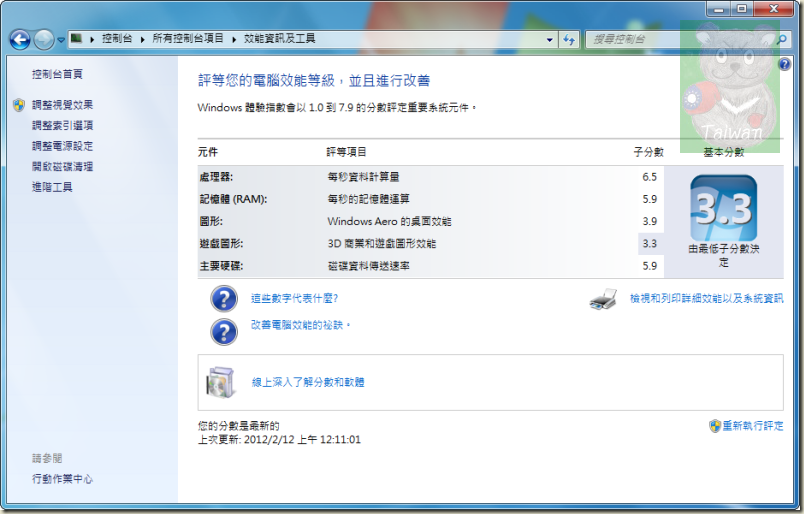Click the control panel icon in address bar
804x514 pixels.
pyautogui.click(x=76, y=38)
